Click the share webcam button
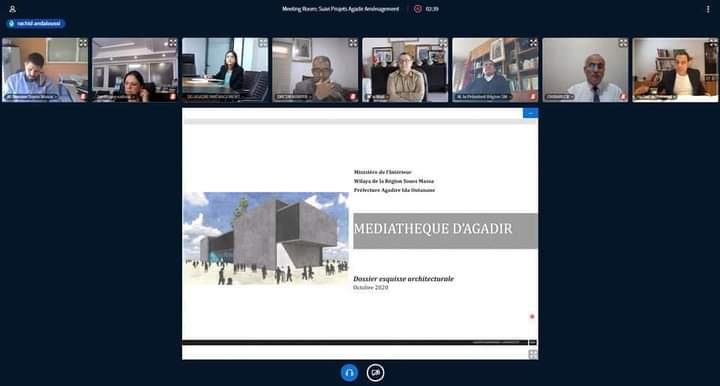 375,373
